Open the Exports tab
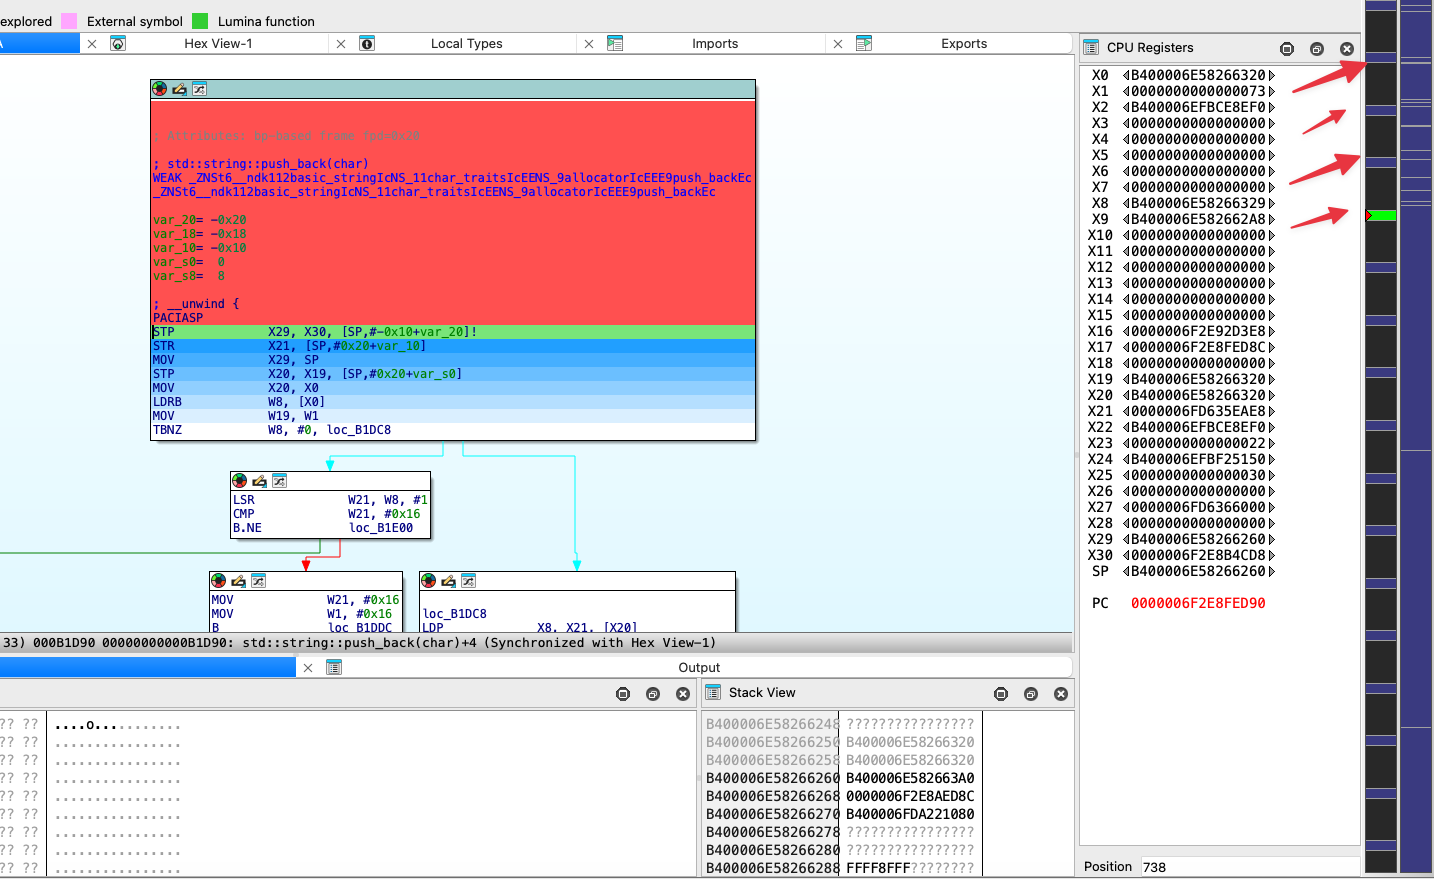 tap(964, 44)
